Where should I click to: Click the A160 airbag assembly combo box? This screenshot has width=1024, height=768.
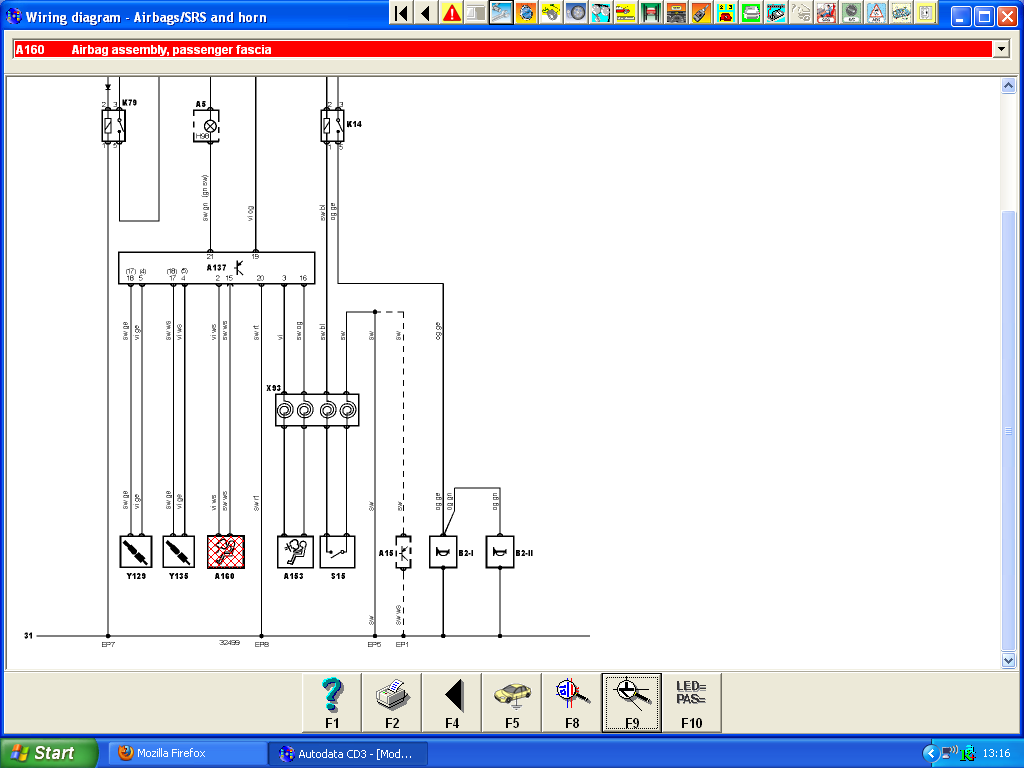point(511,49)
